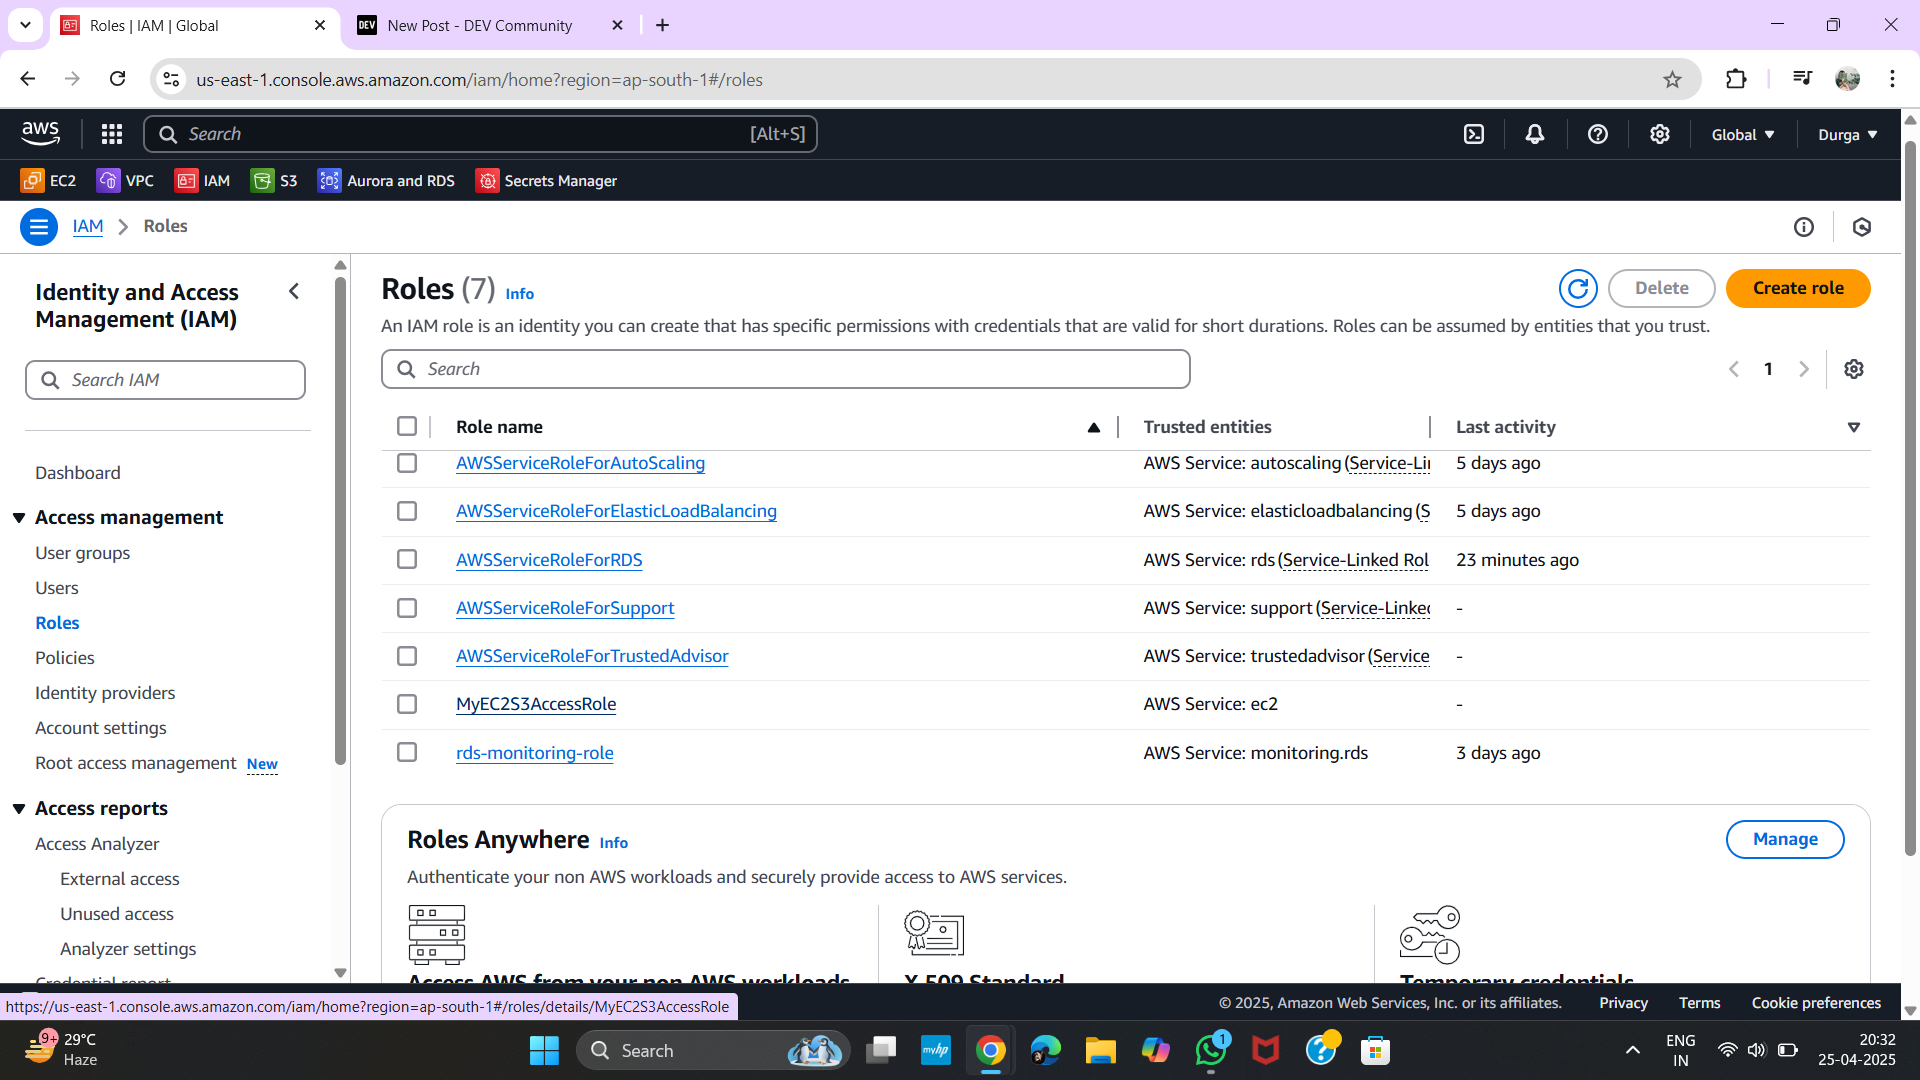Screen dimensions: 1920x1080
Task: Open rds-monitoring-role details link
Action: [x=535, y=753]
